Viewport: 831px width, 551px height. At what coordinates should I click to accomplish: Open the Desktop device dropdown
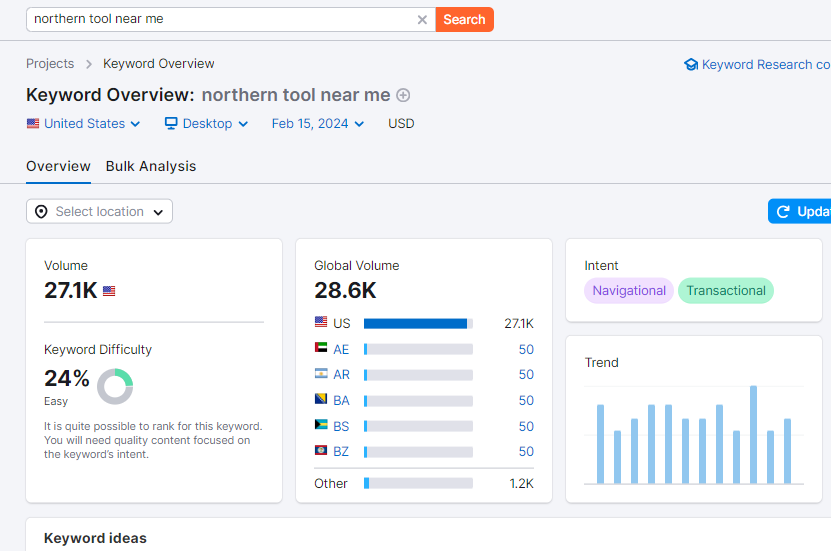tap(207, 123)
